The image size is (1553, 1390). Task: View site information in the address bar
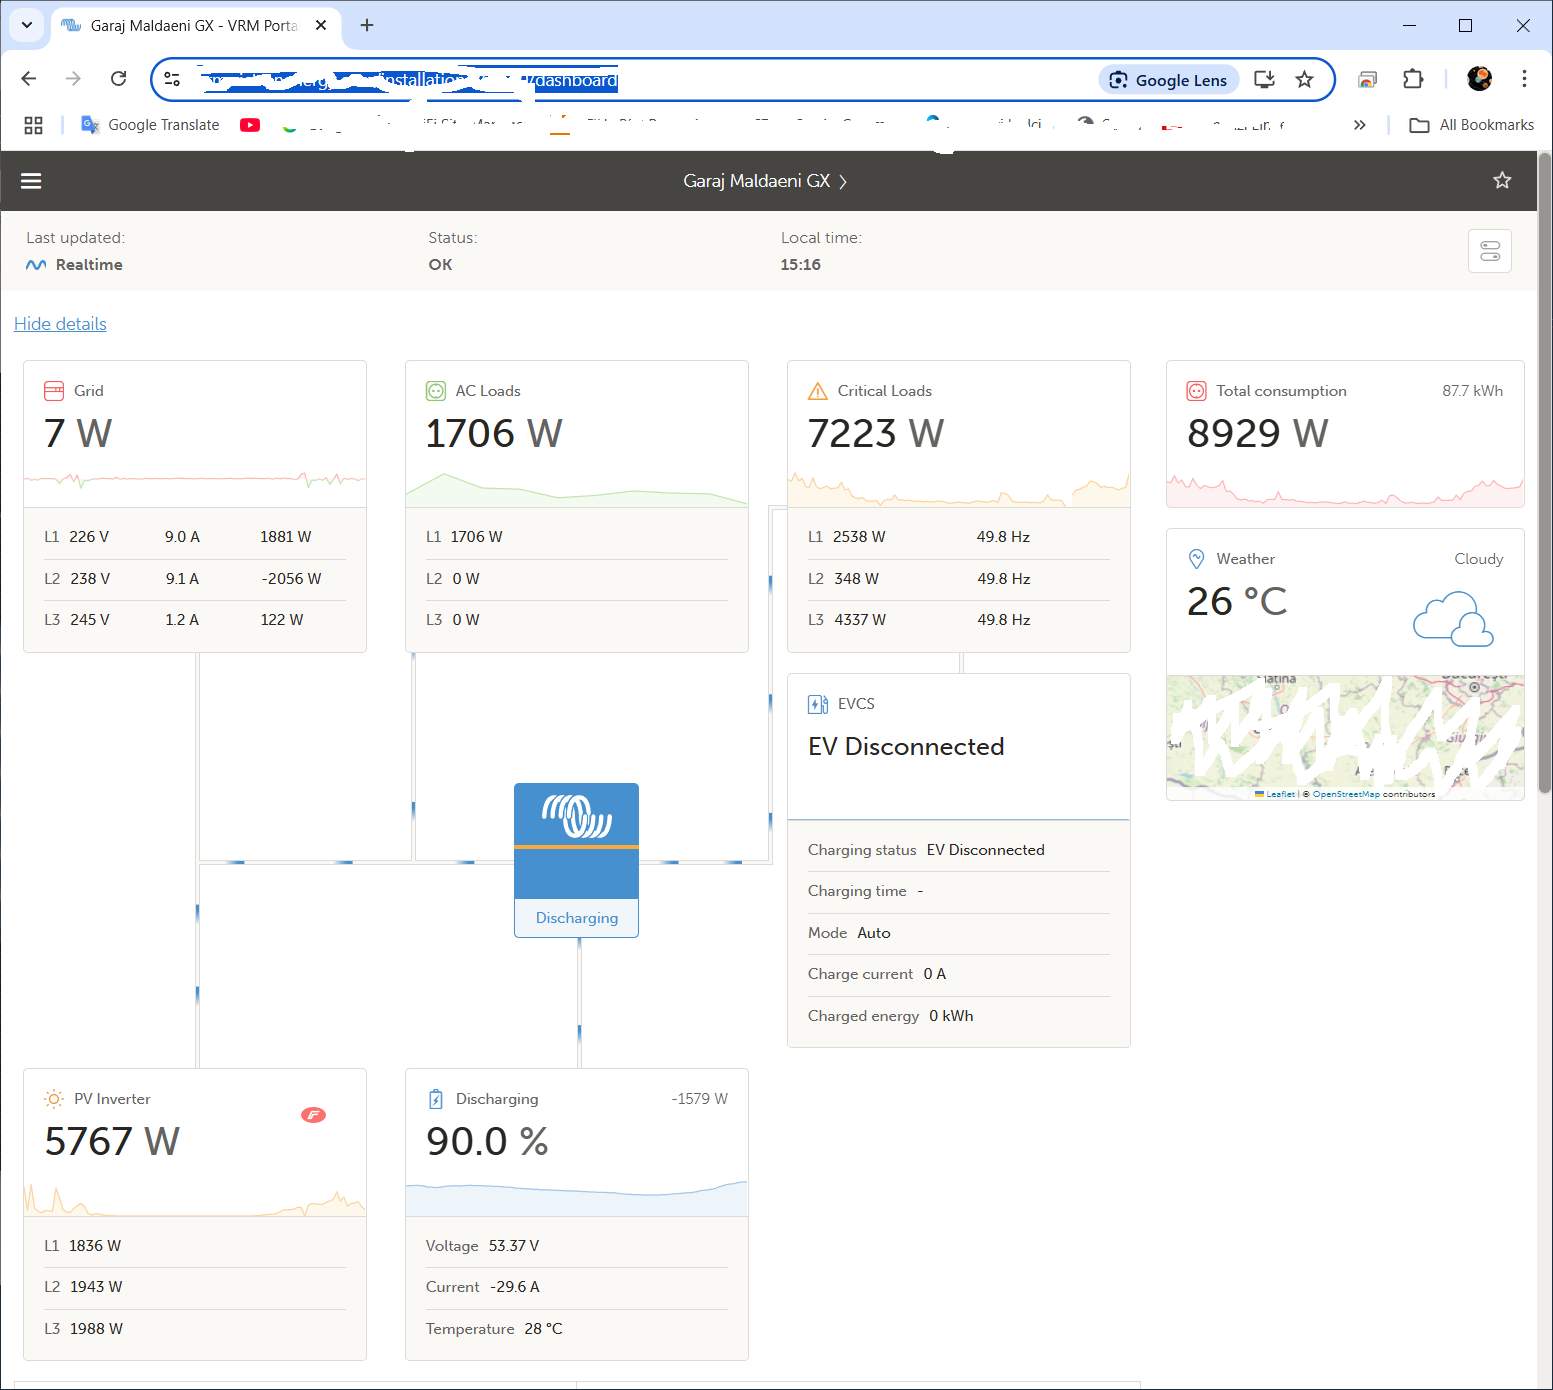[172, 80]
